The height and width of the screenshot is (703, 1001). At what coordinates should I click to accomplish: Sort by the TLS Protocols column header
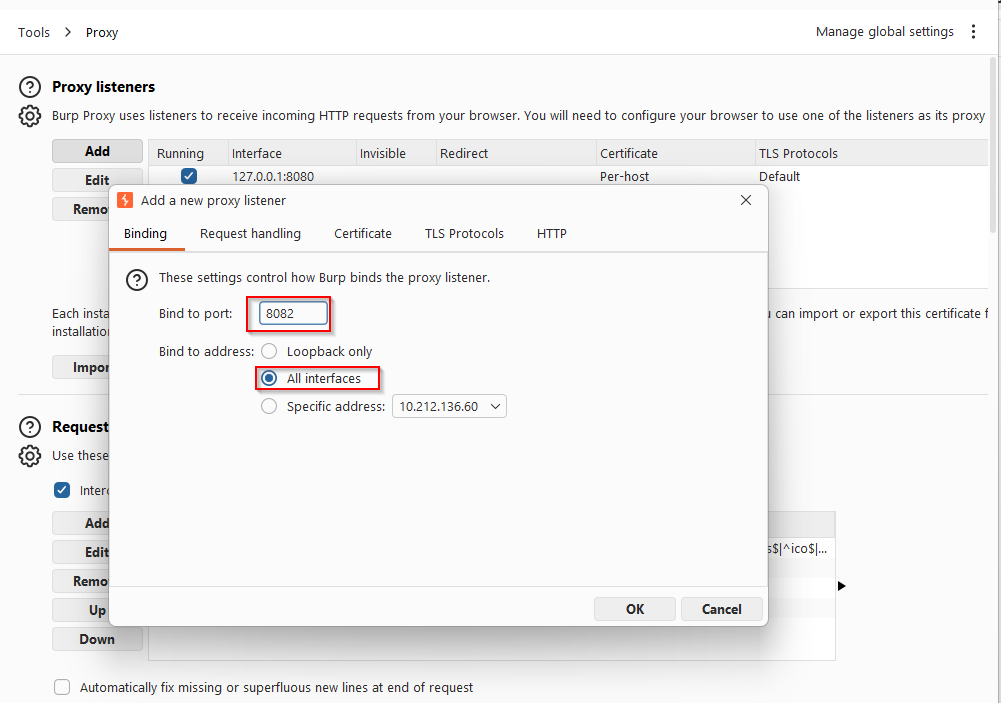(x=872, y=153)
